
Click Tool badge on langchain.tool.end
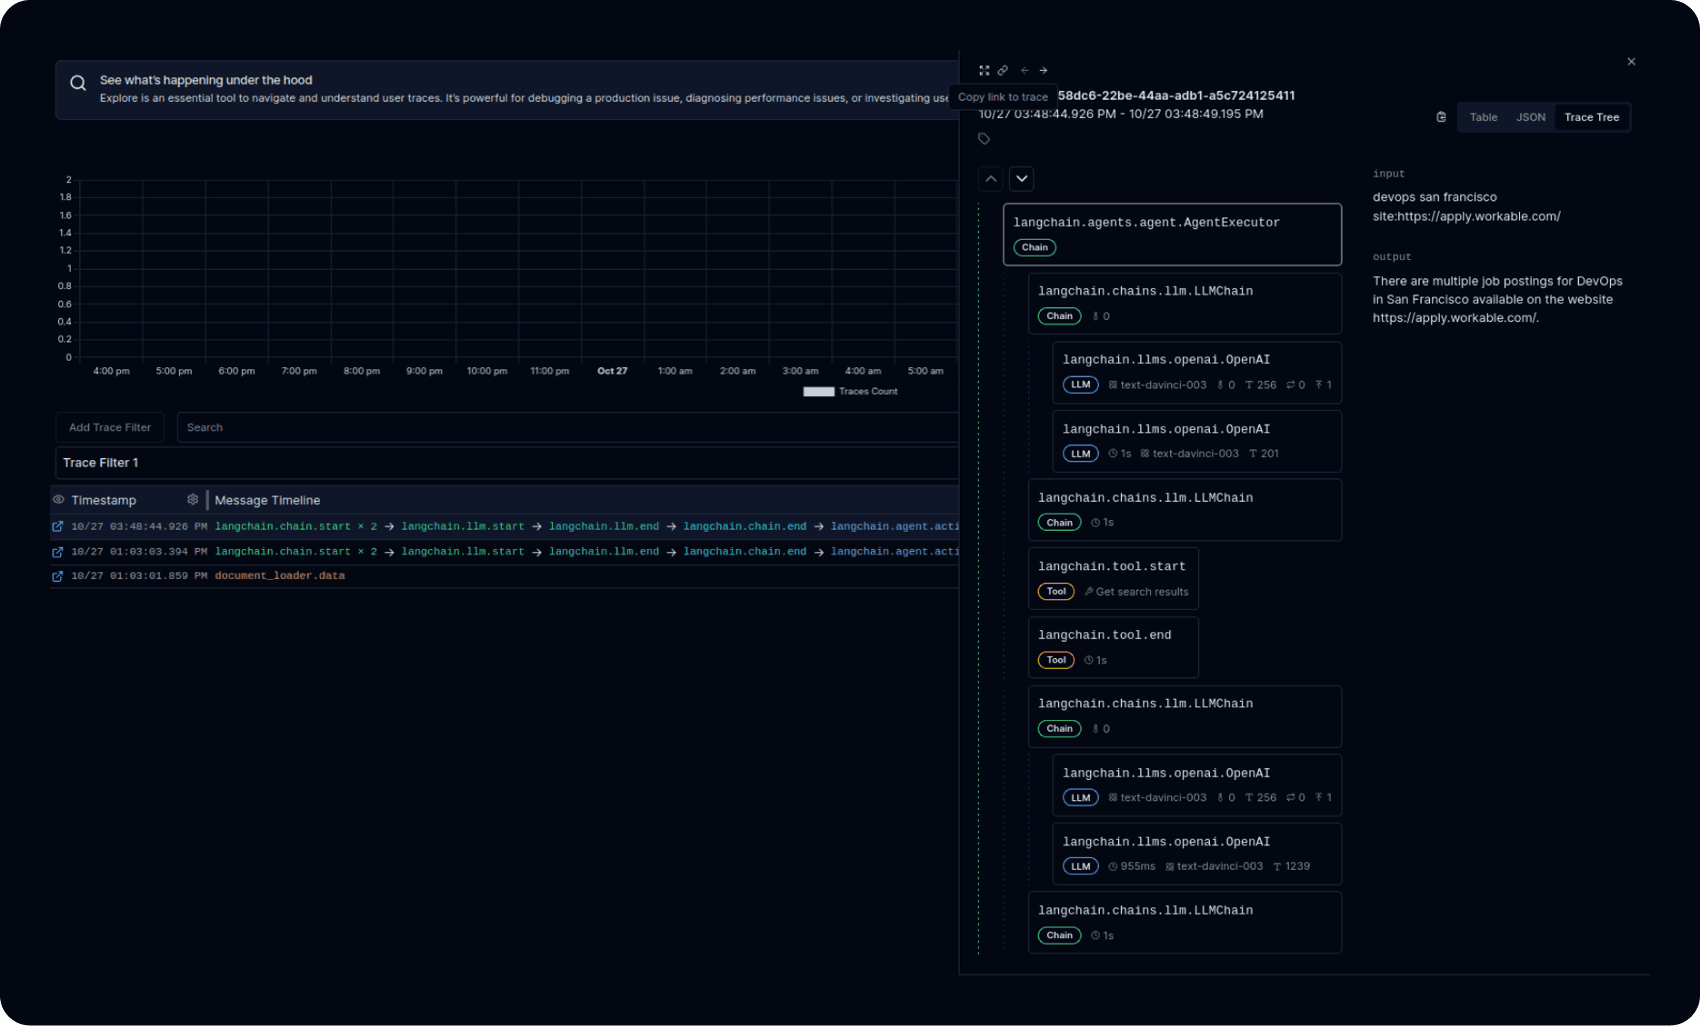[x=1056, y=660]
